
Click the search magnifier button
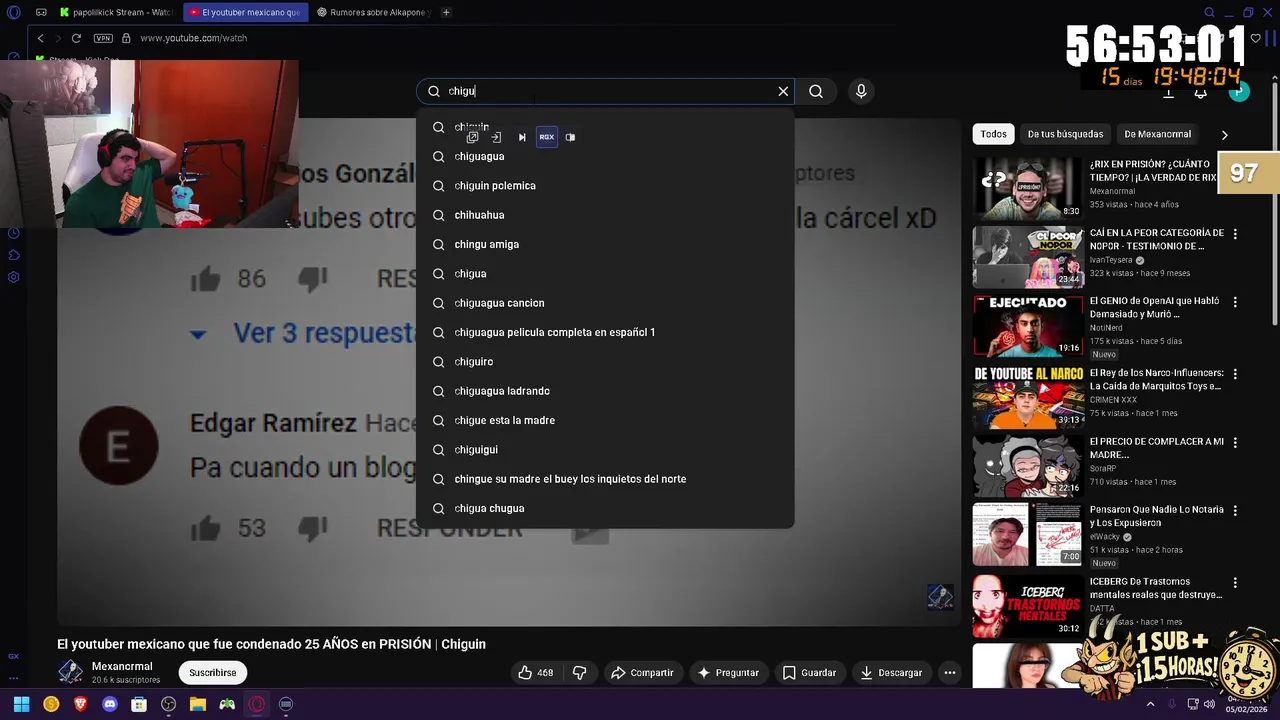pyautogui.click(x=816, y=91)
